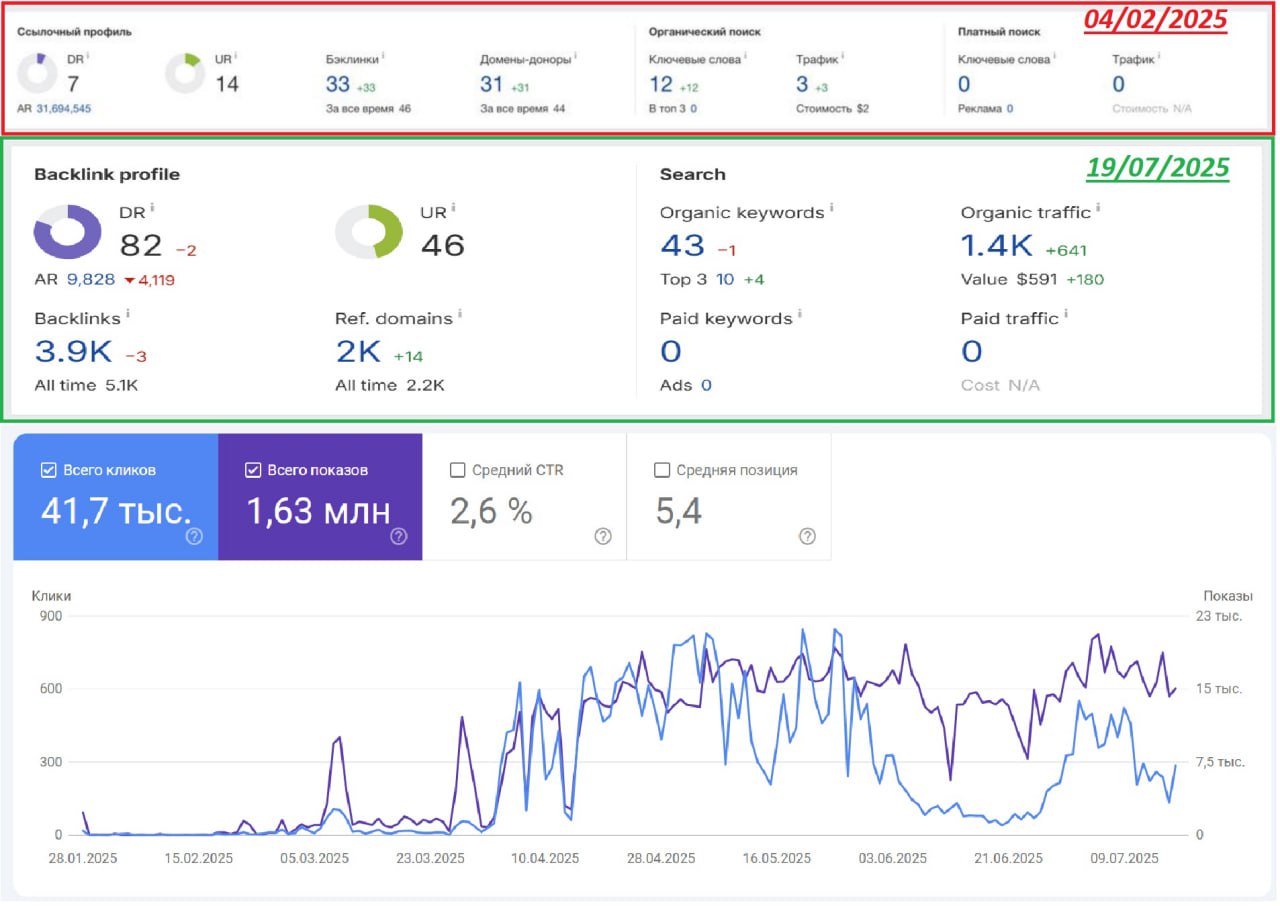Show info tooltip for Ref. domains

[460, 315]
